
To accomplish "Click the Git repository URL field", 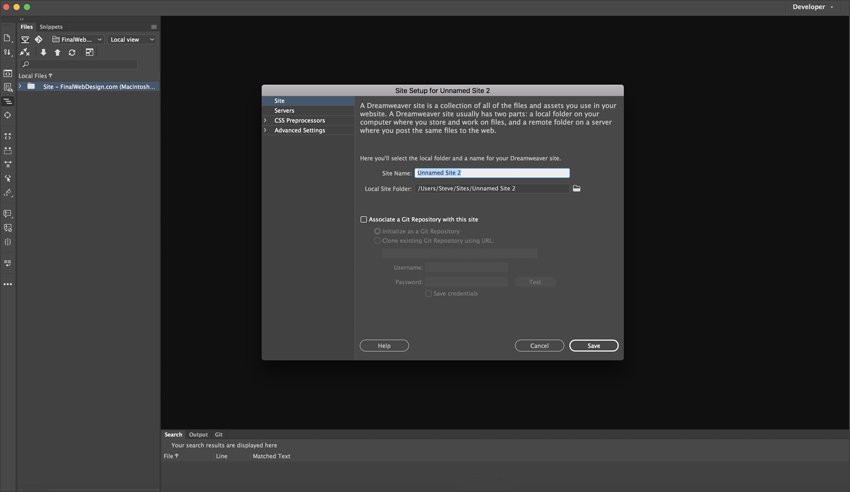I will point(459,253).
